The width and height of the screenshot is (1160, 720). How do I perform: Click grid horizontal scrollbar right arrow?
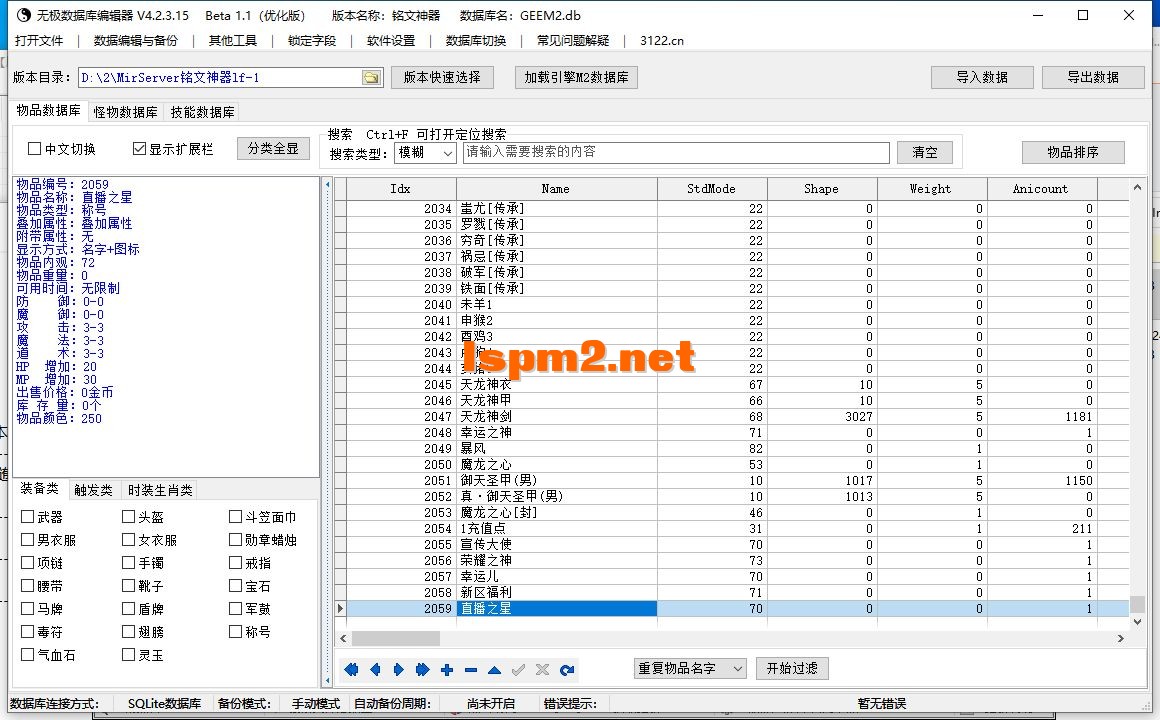[1120, 638]
